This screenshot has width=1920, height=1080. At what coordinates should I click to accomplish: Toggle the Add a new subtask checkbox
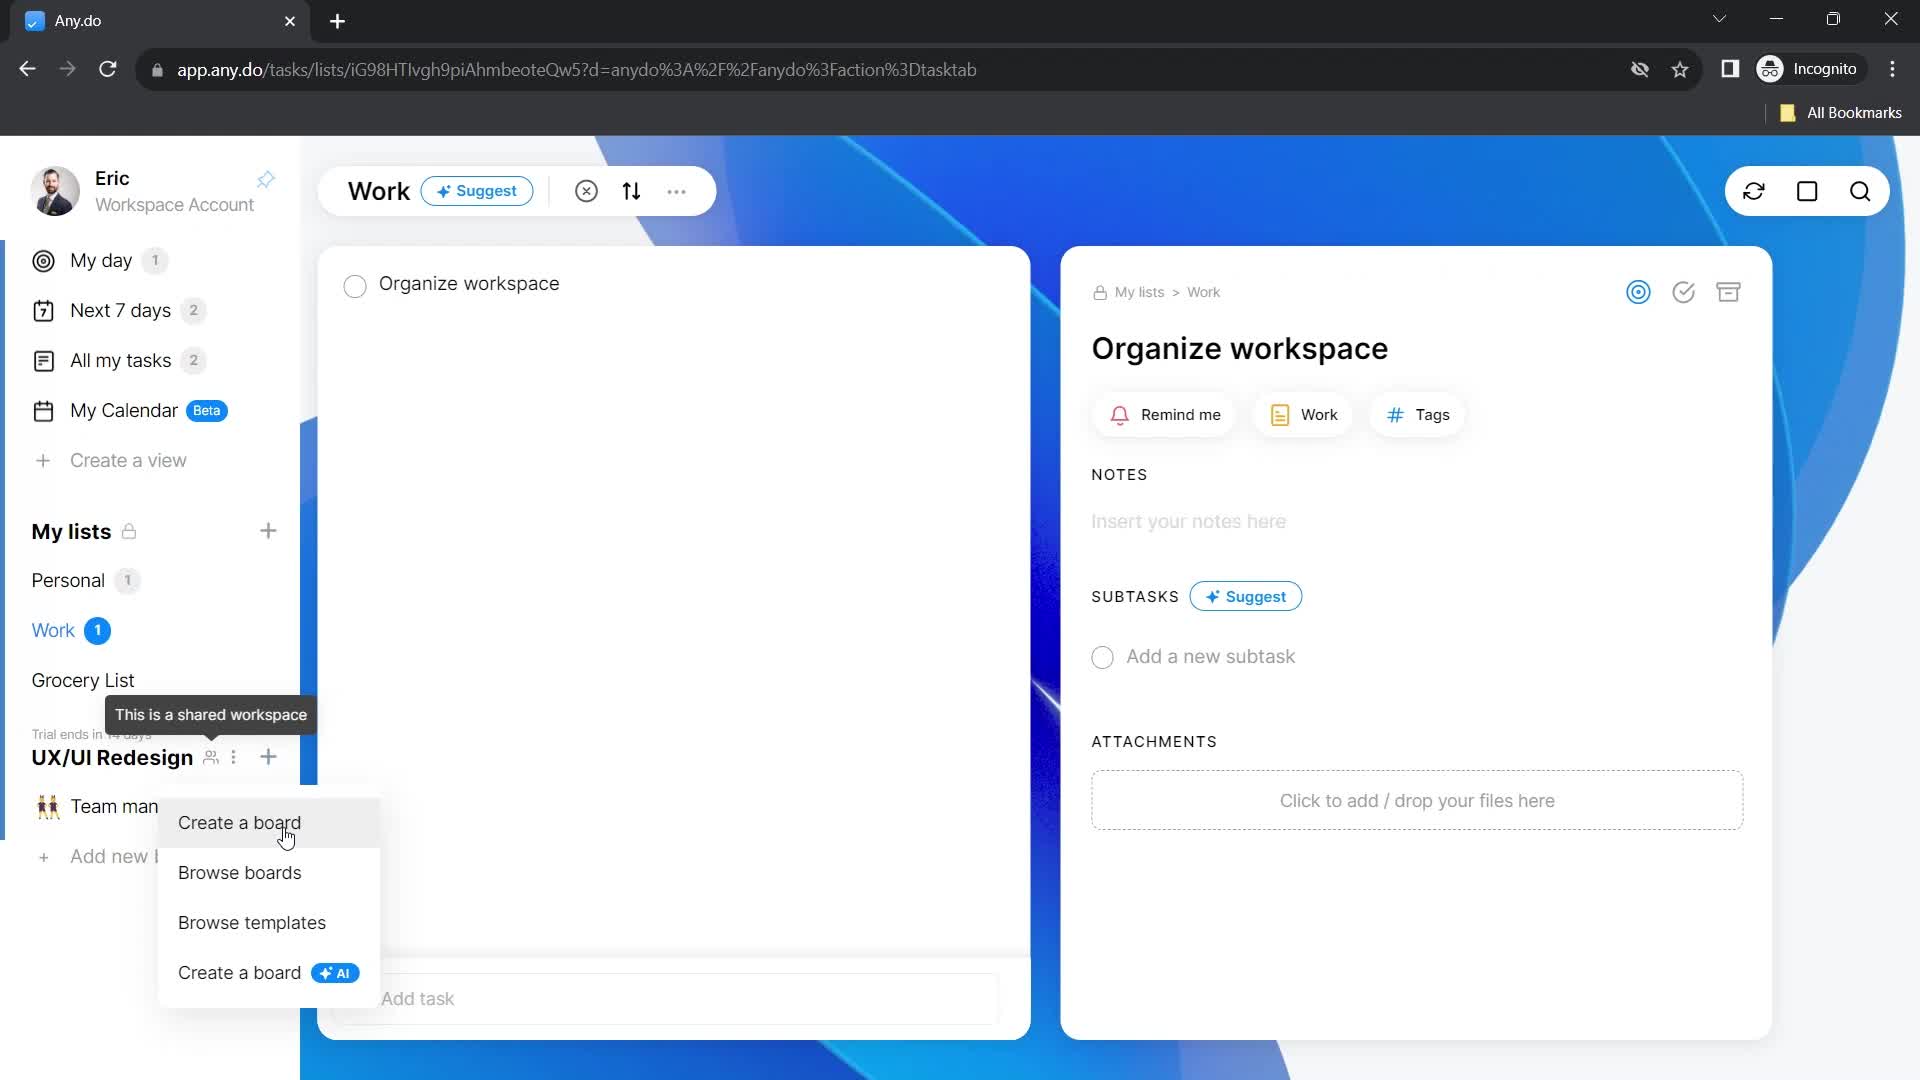[1102, 657]
